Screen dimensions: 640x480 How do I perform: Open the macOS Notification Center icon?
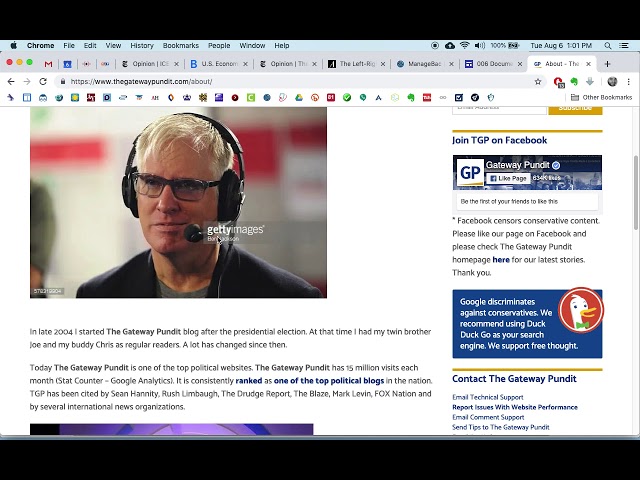tap(624, 46)
